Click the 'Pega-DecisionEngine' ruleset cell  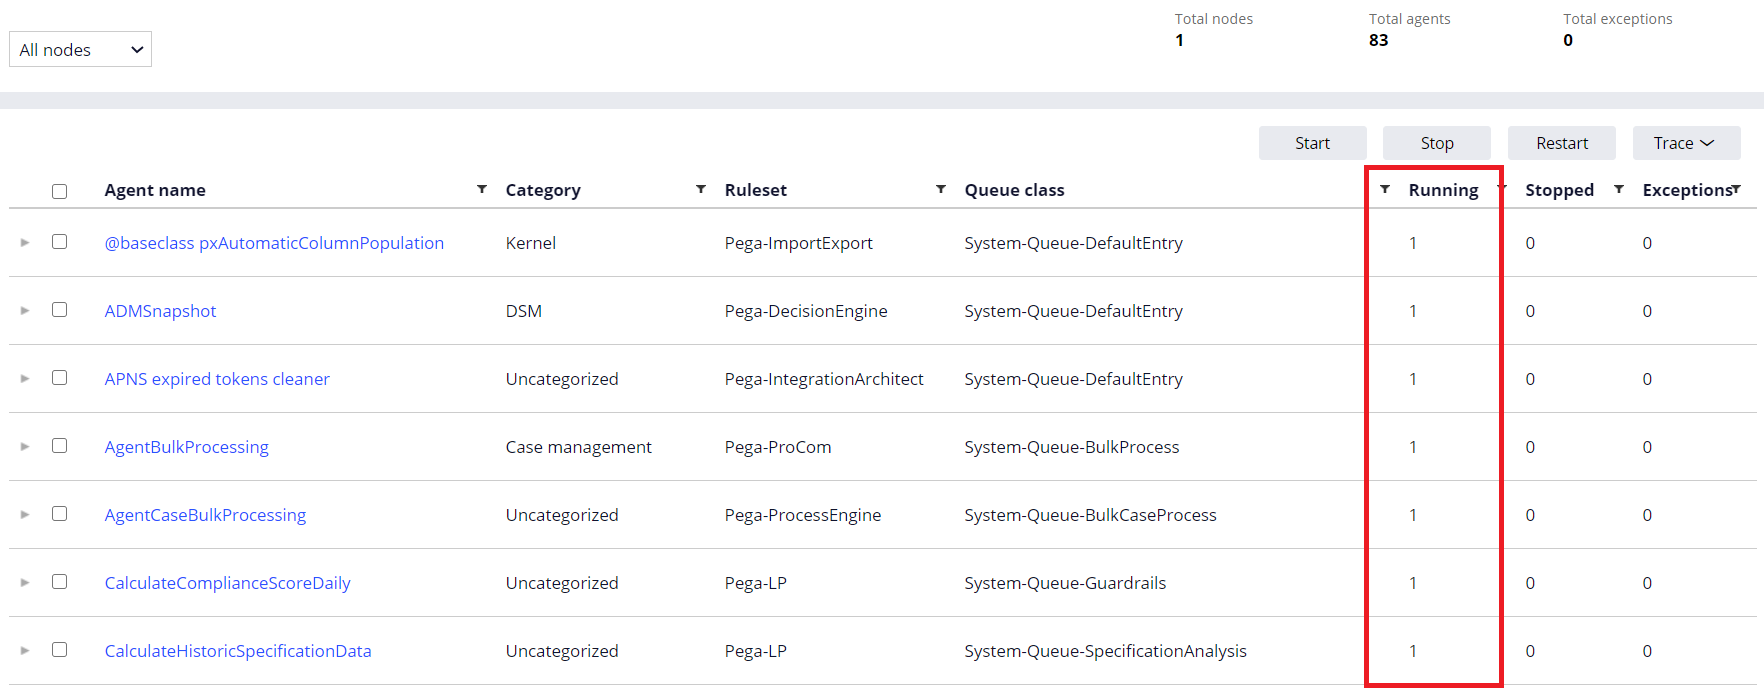(806, 311)
